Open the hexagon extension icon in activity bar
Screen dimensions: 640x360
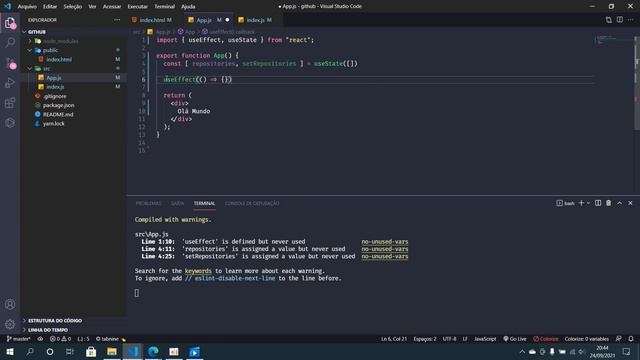(10, 123)
